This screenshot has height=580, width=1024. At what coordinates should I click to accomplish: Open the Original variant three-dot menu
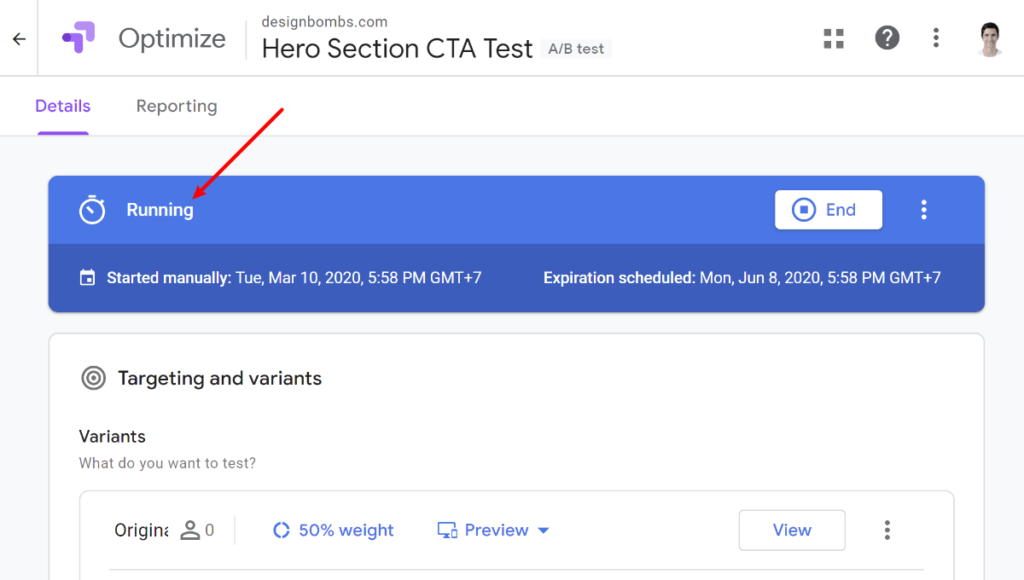click(887, 530)
